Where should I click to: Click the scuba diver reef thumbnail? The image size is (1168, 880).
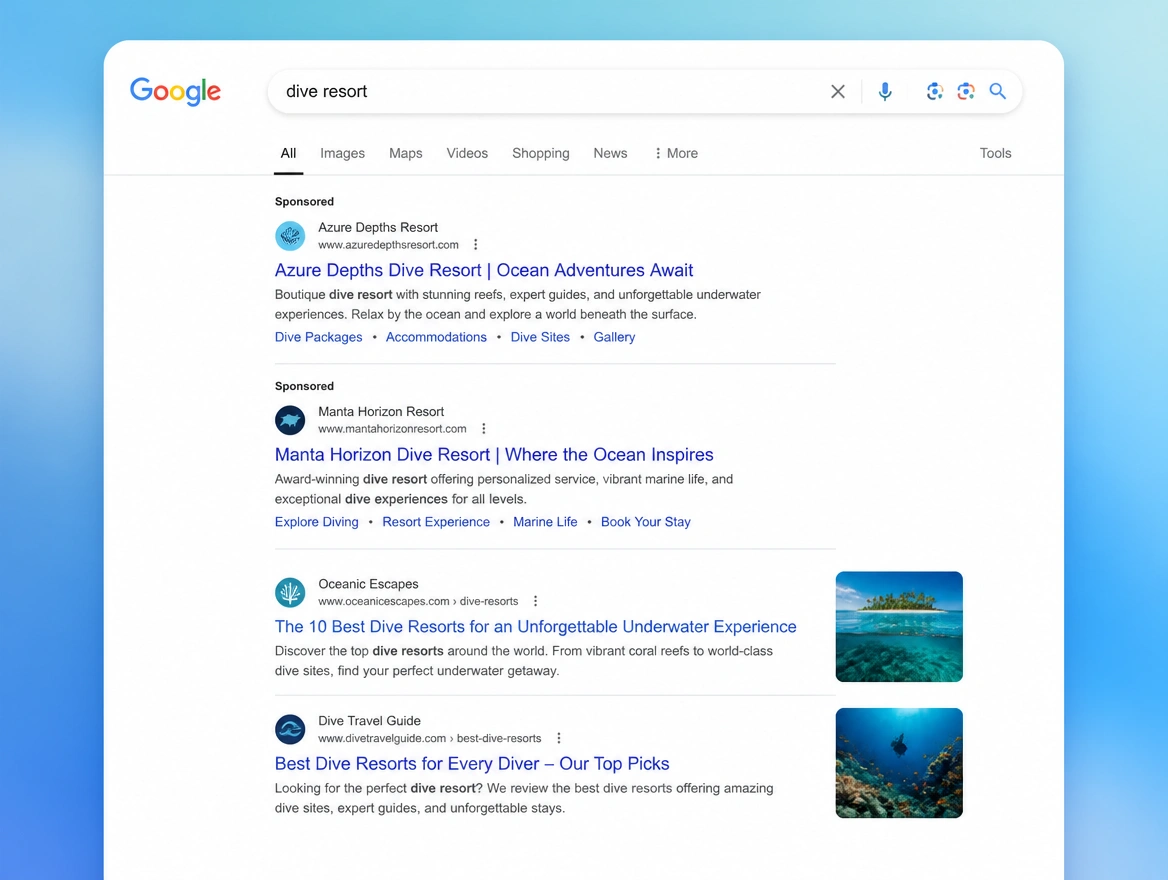coord(899,763)
